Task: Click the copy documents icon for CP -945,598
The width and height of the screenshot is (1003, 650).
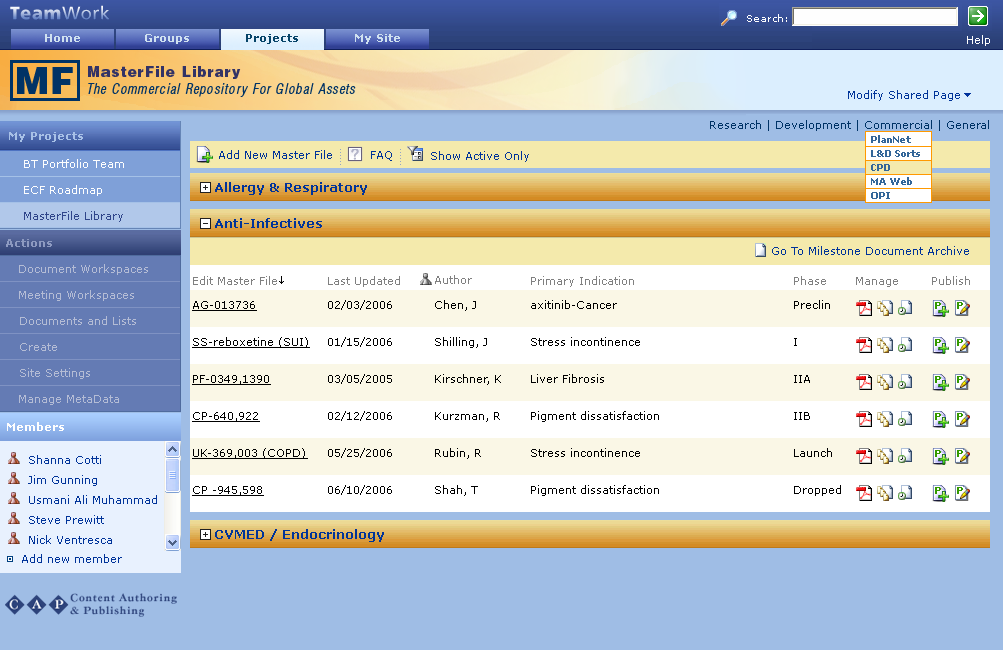Action: pyautogui.click(x=885, y=493)
